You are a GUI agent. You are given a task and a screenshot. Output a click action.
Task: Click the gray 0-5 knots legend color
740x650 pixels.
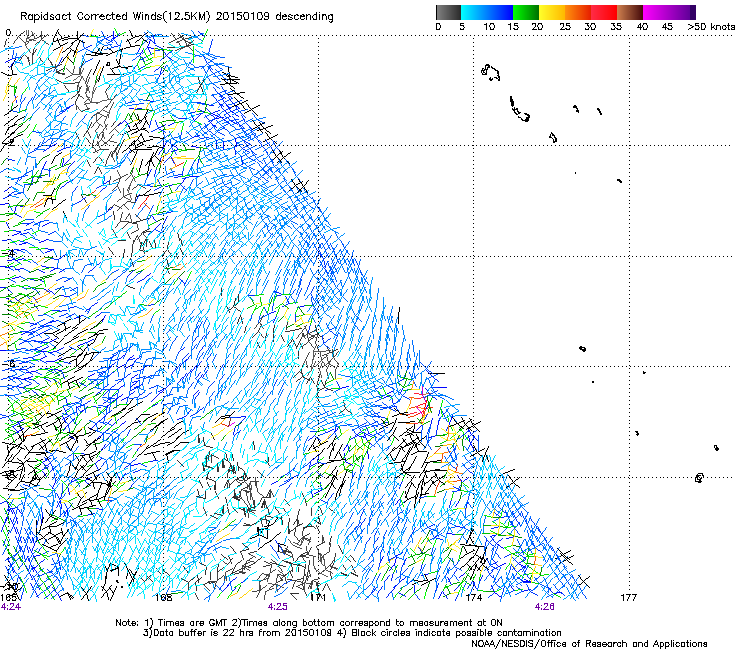(448, 12)
